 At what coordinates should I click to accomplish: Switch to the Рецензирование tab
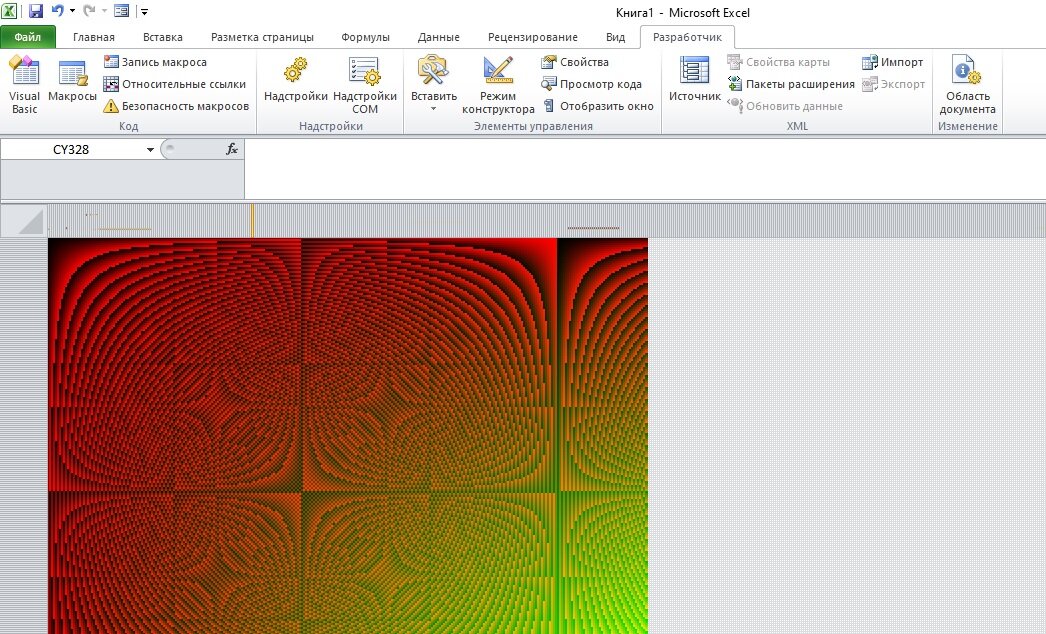point(532,37)
